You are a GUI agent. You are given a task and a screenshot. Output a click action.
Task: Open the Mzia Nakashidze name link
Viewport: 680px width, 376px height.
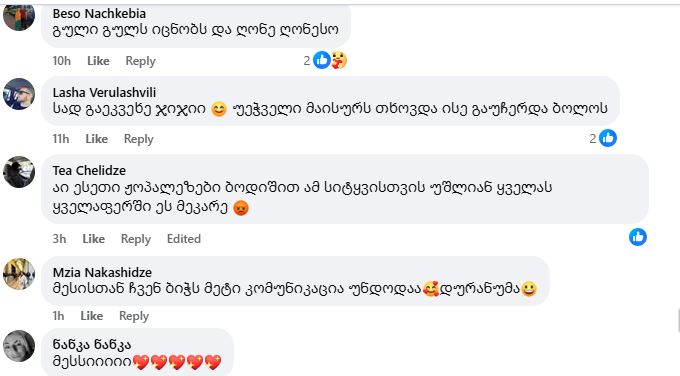click(102, 272)
